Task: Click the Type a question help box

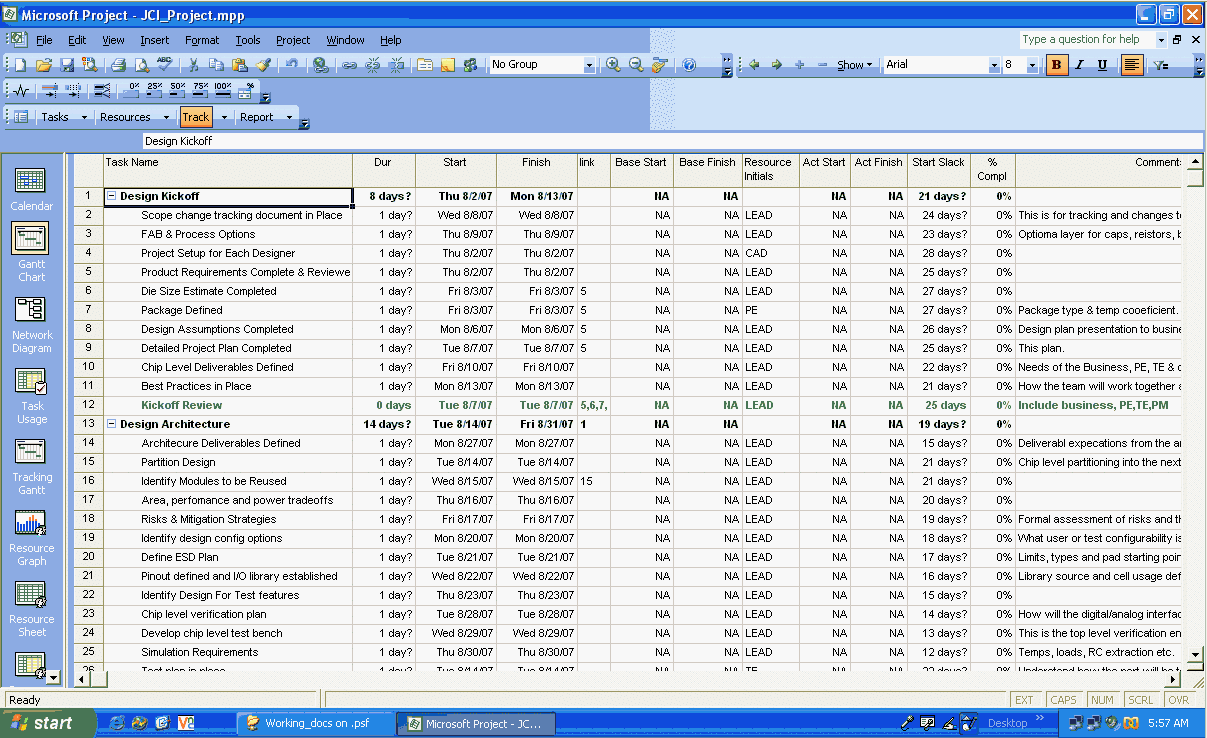Action: tap(1086, 40)
